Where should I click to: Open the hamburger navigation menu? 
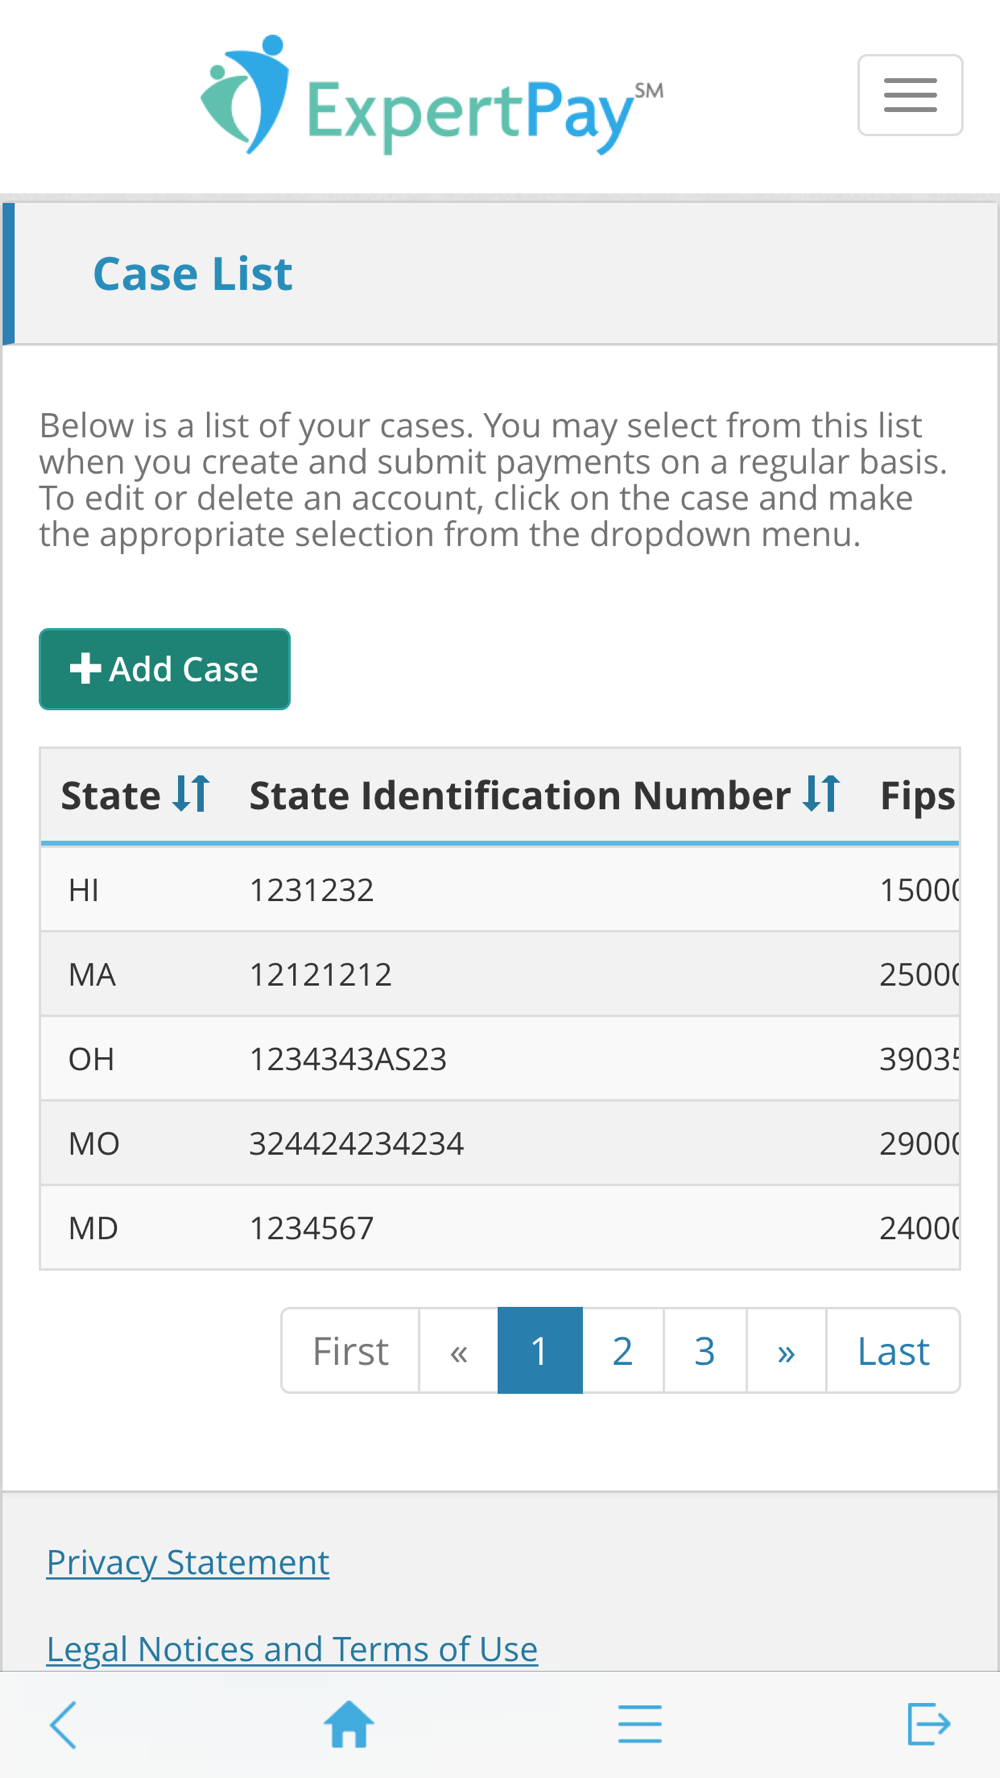tap(910, 95)
